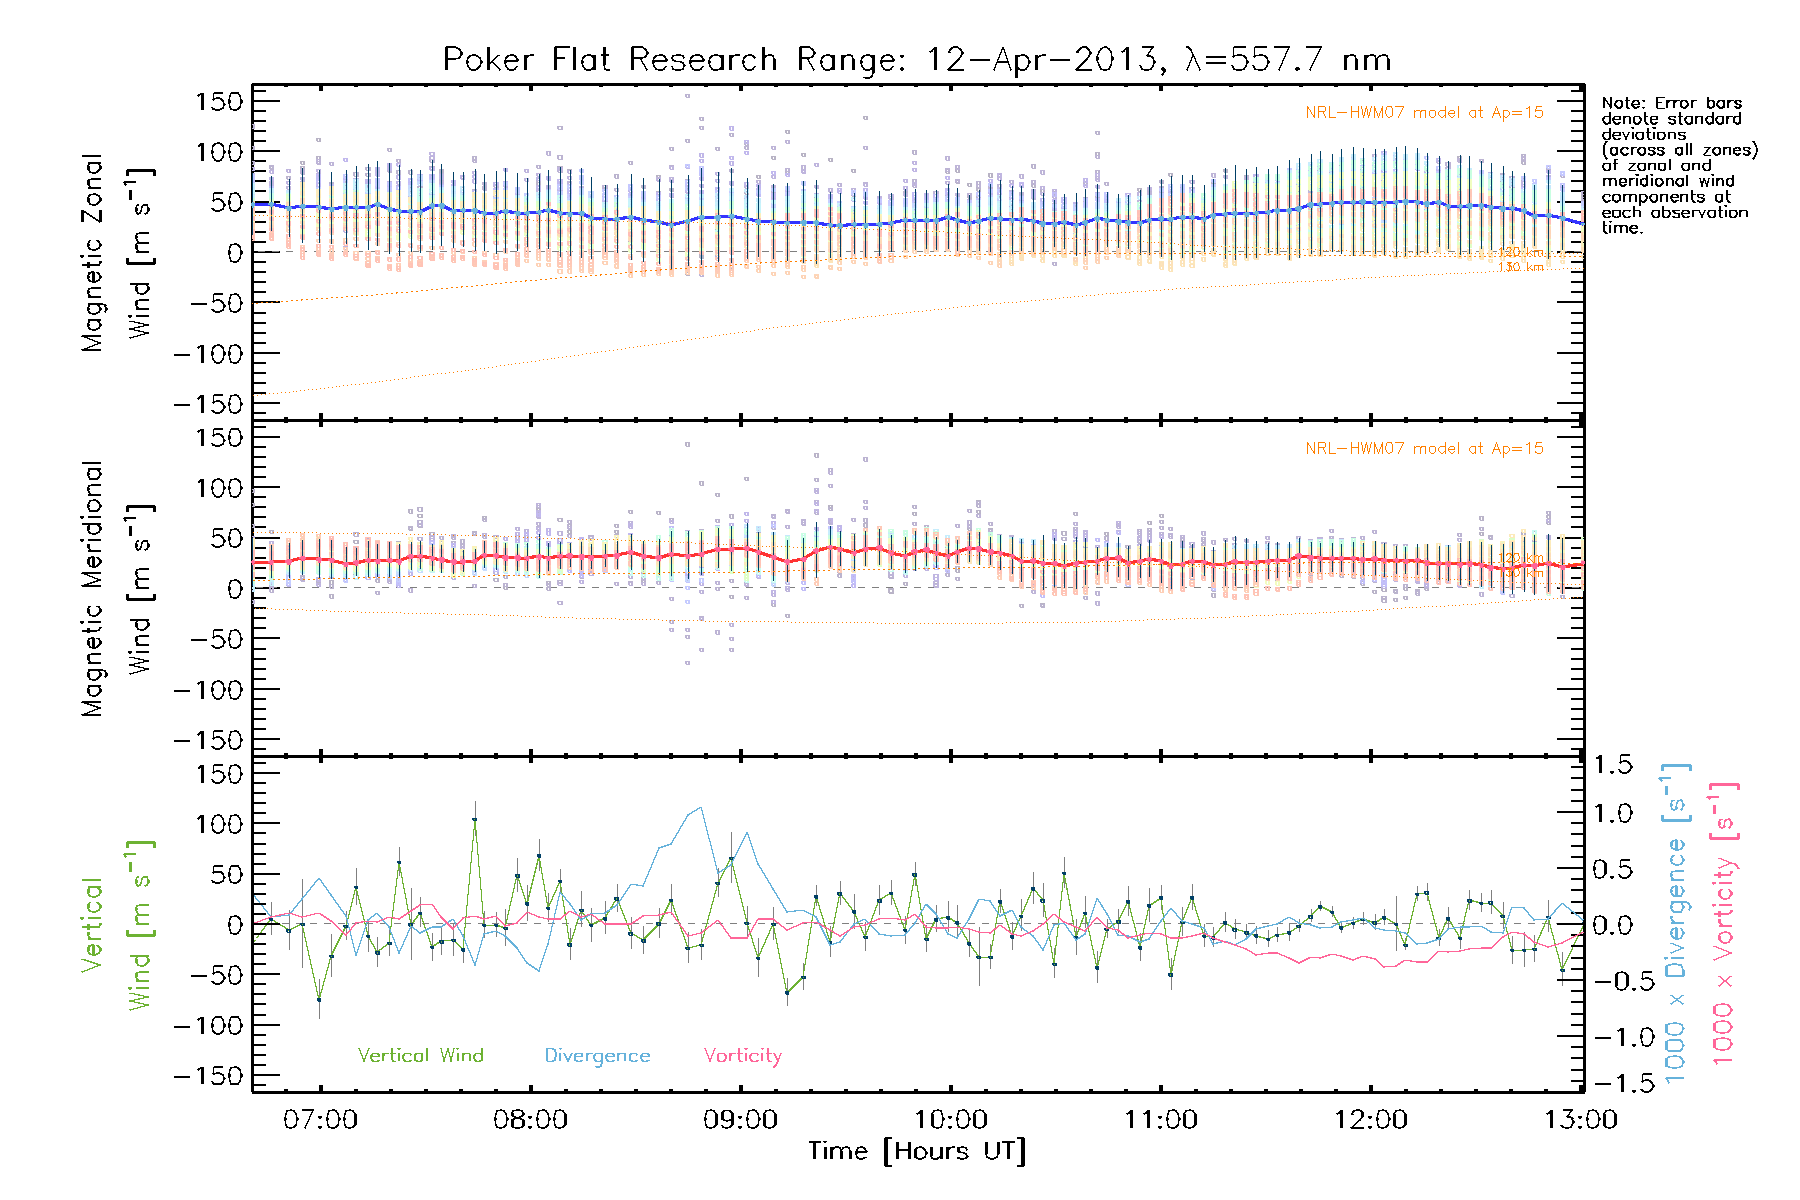Click the tallest vertical wind peak near 07:45
Viewport: 1800px width, 1200px height.
click(474, 819)
